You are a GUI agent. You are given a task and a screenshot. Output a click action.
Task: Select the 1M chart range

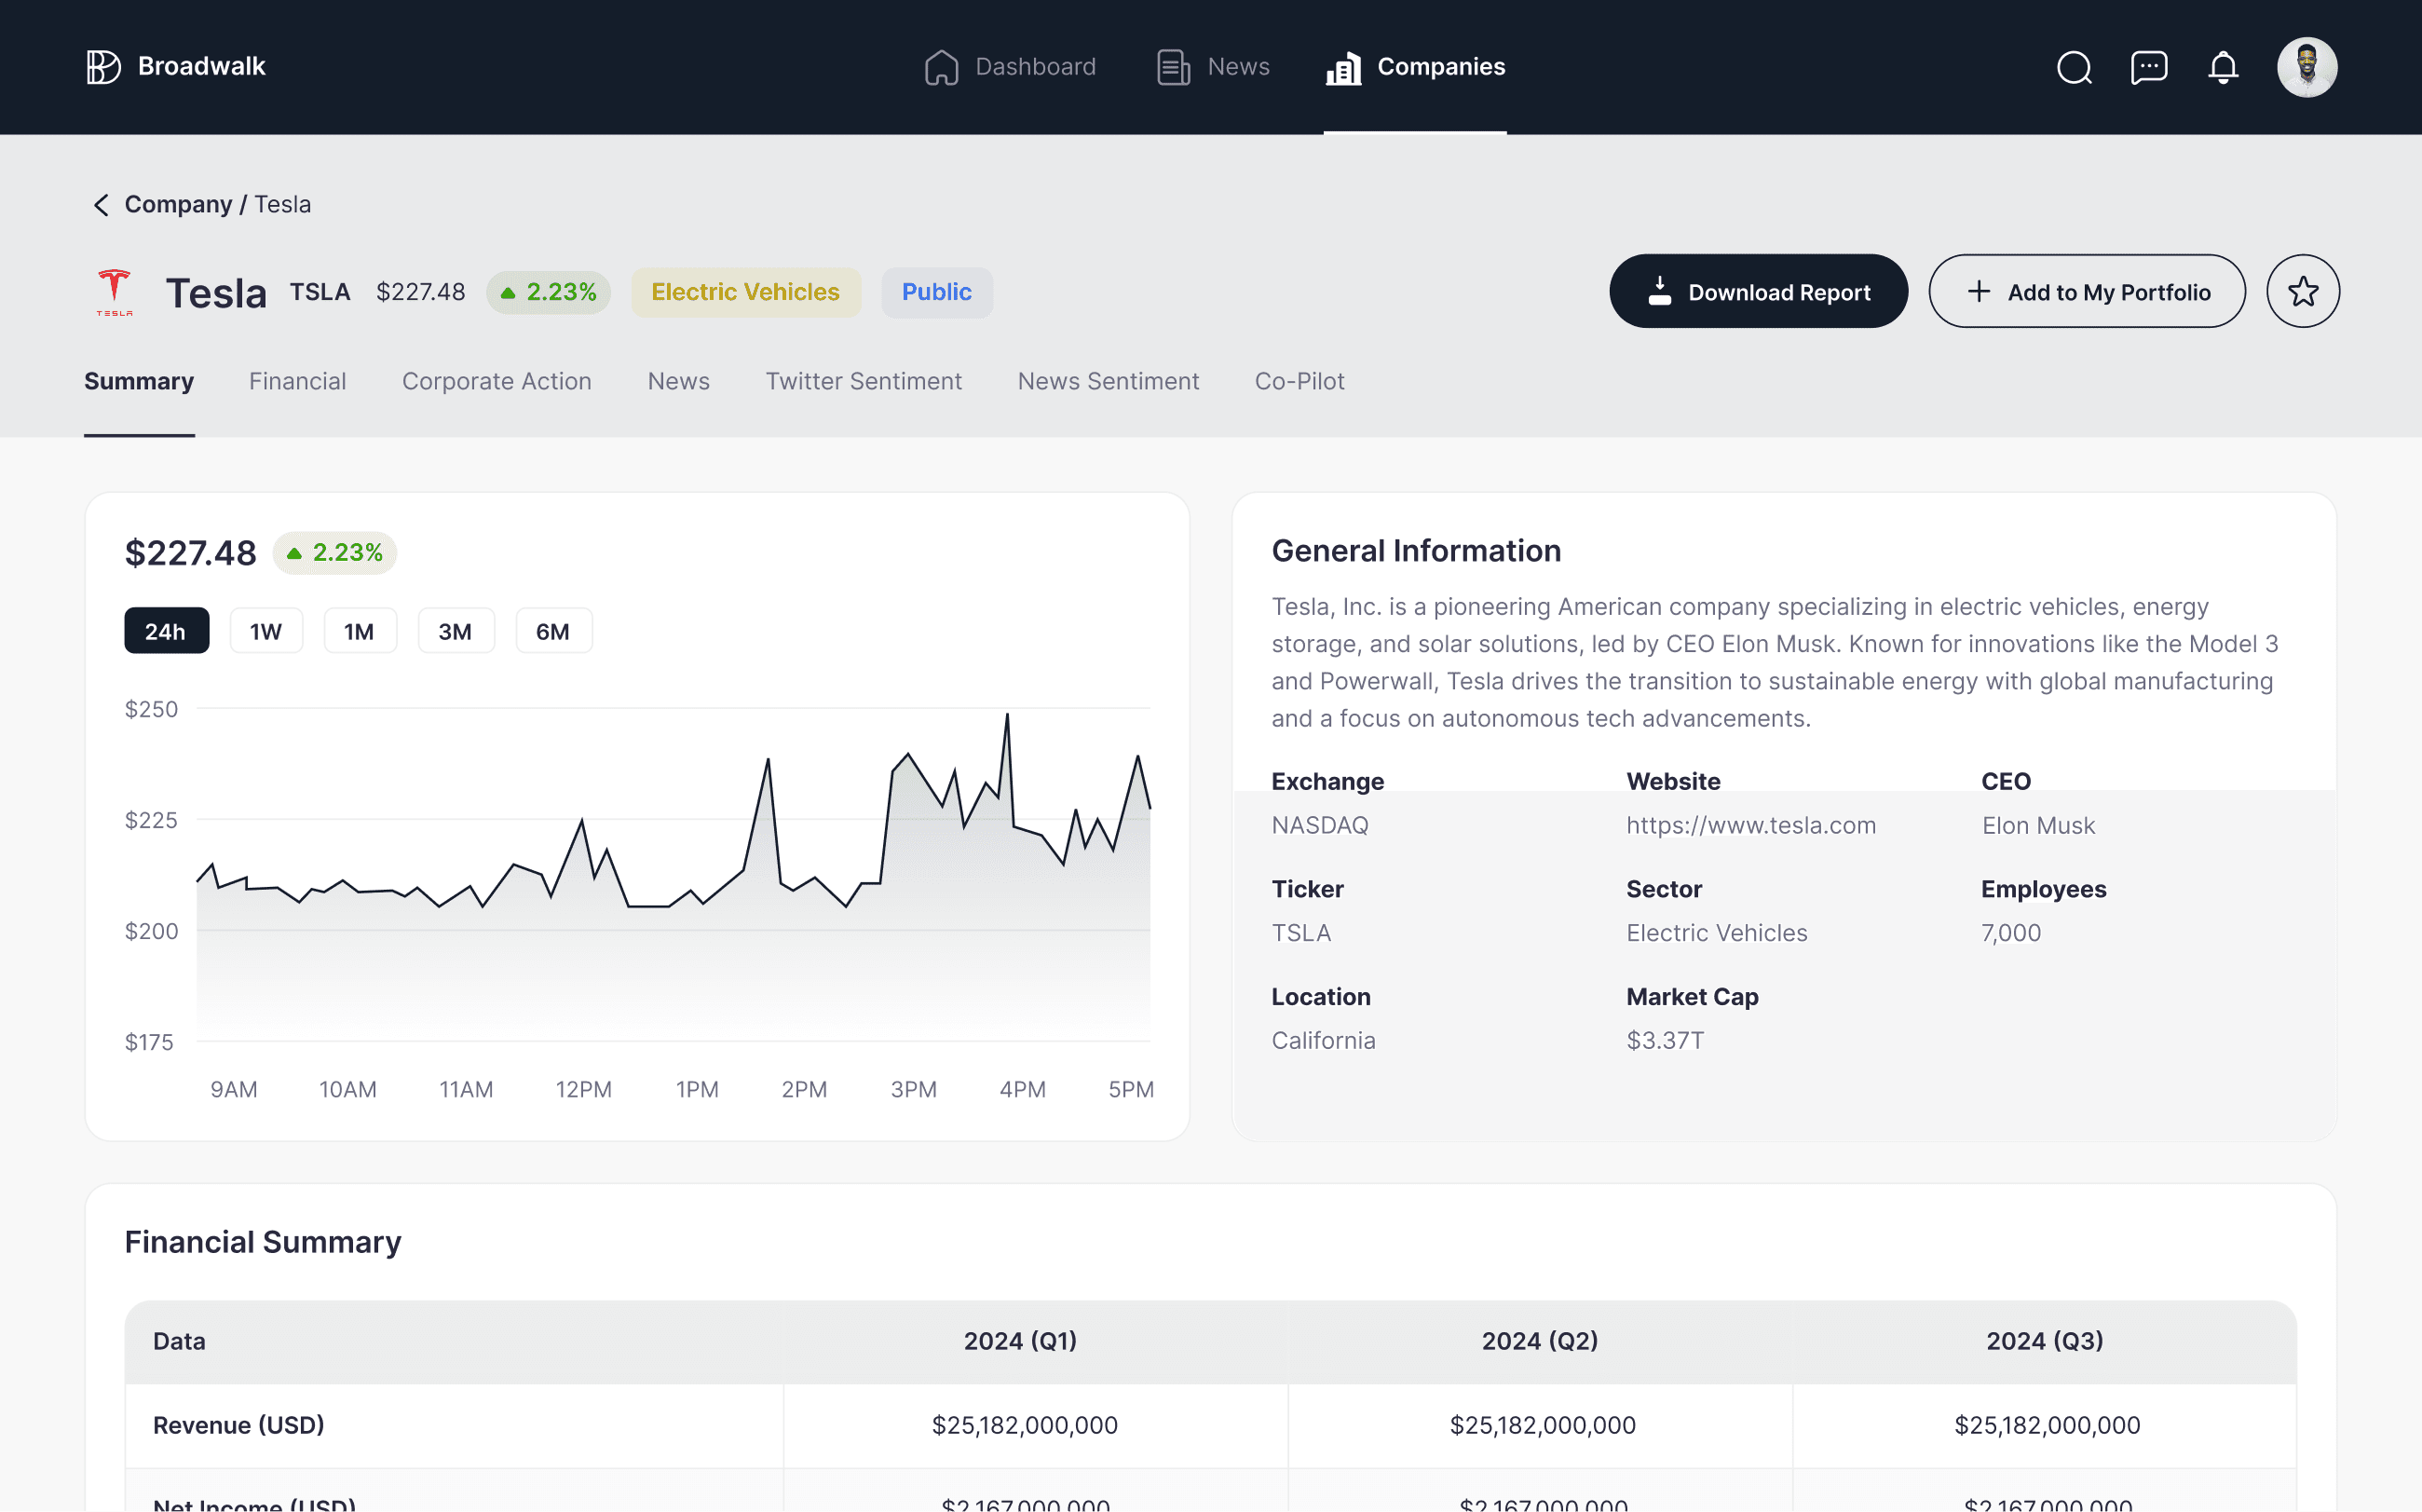tap(360, 631)
